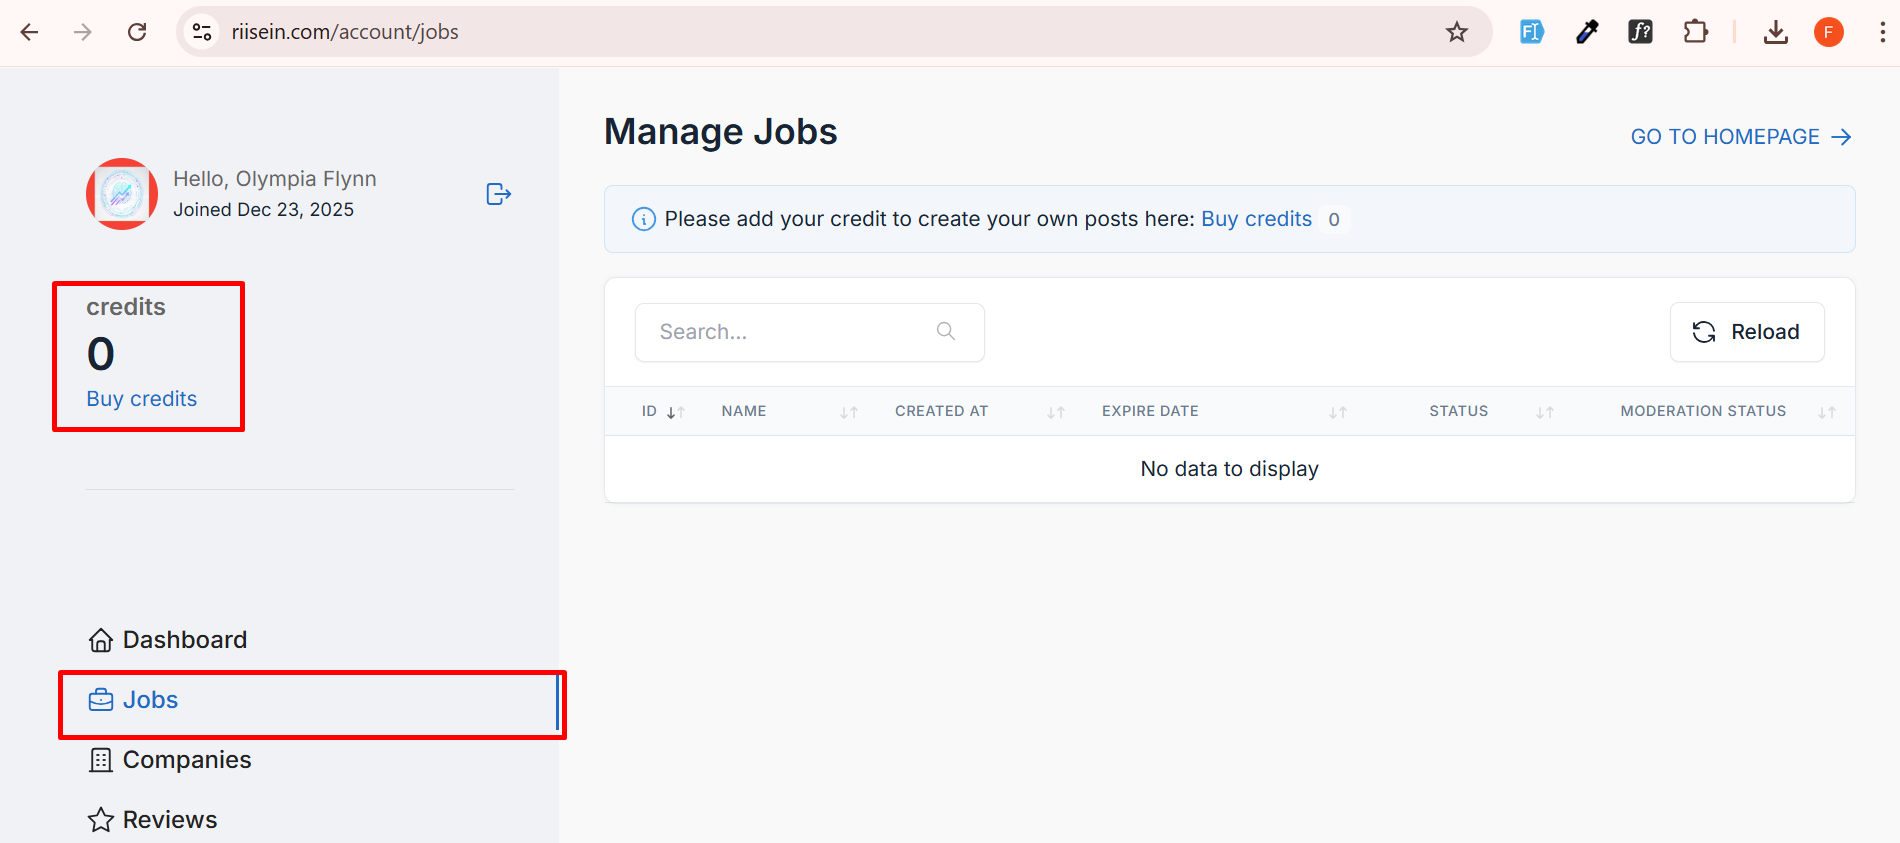
Task: Click the search magnifier icon
Action: (x=945, y=331)
